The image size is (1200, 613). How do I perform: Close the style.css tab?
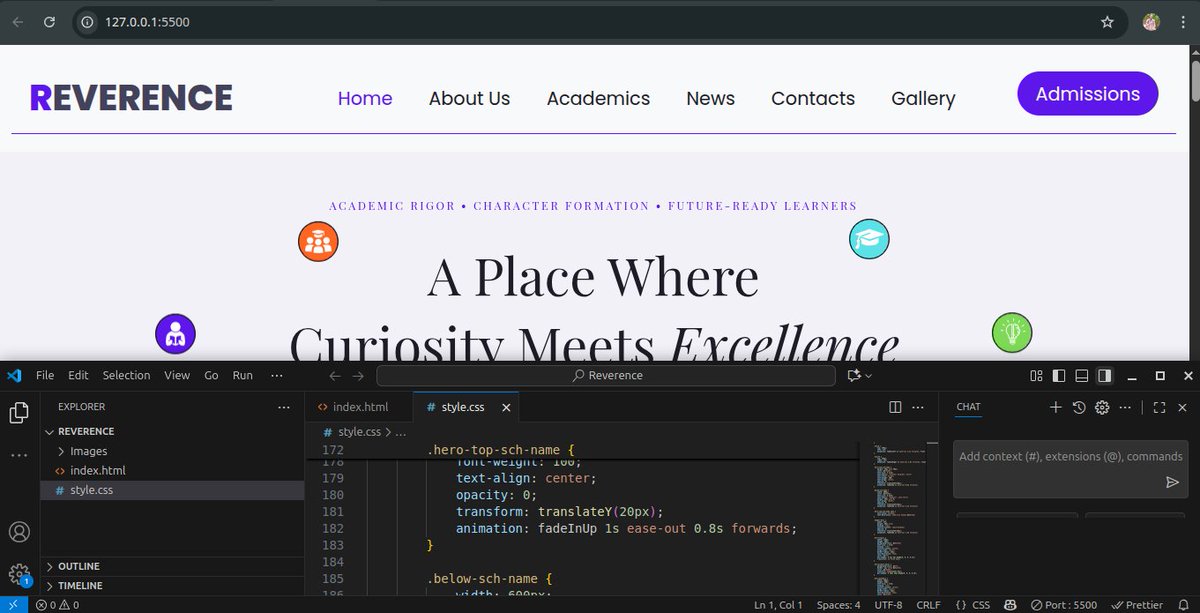(506, 407)
